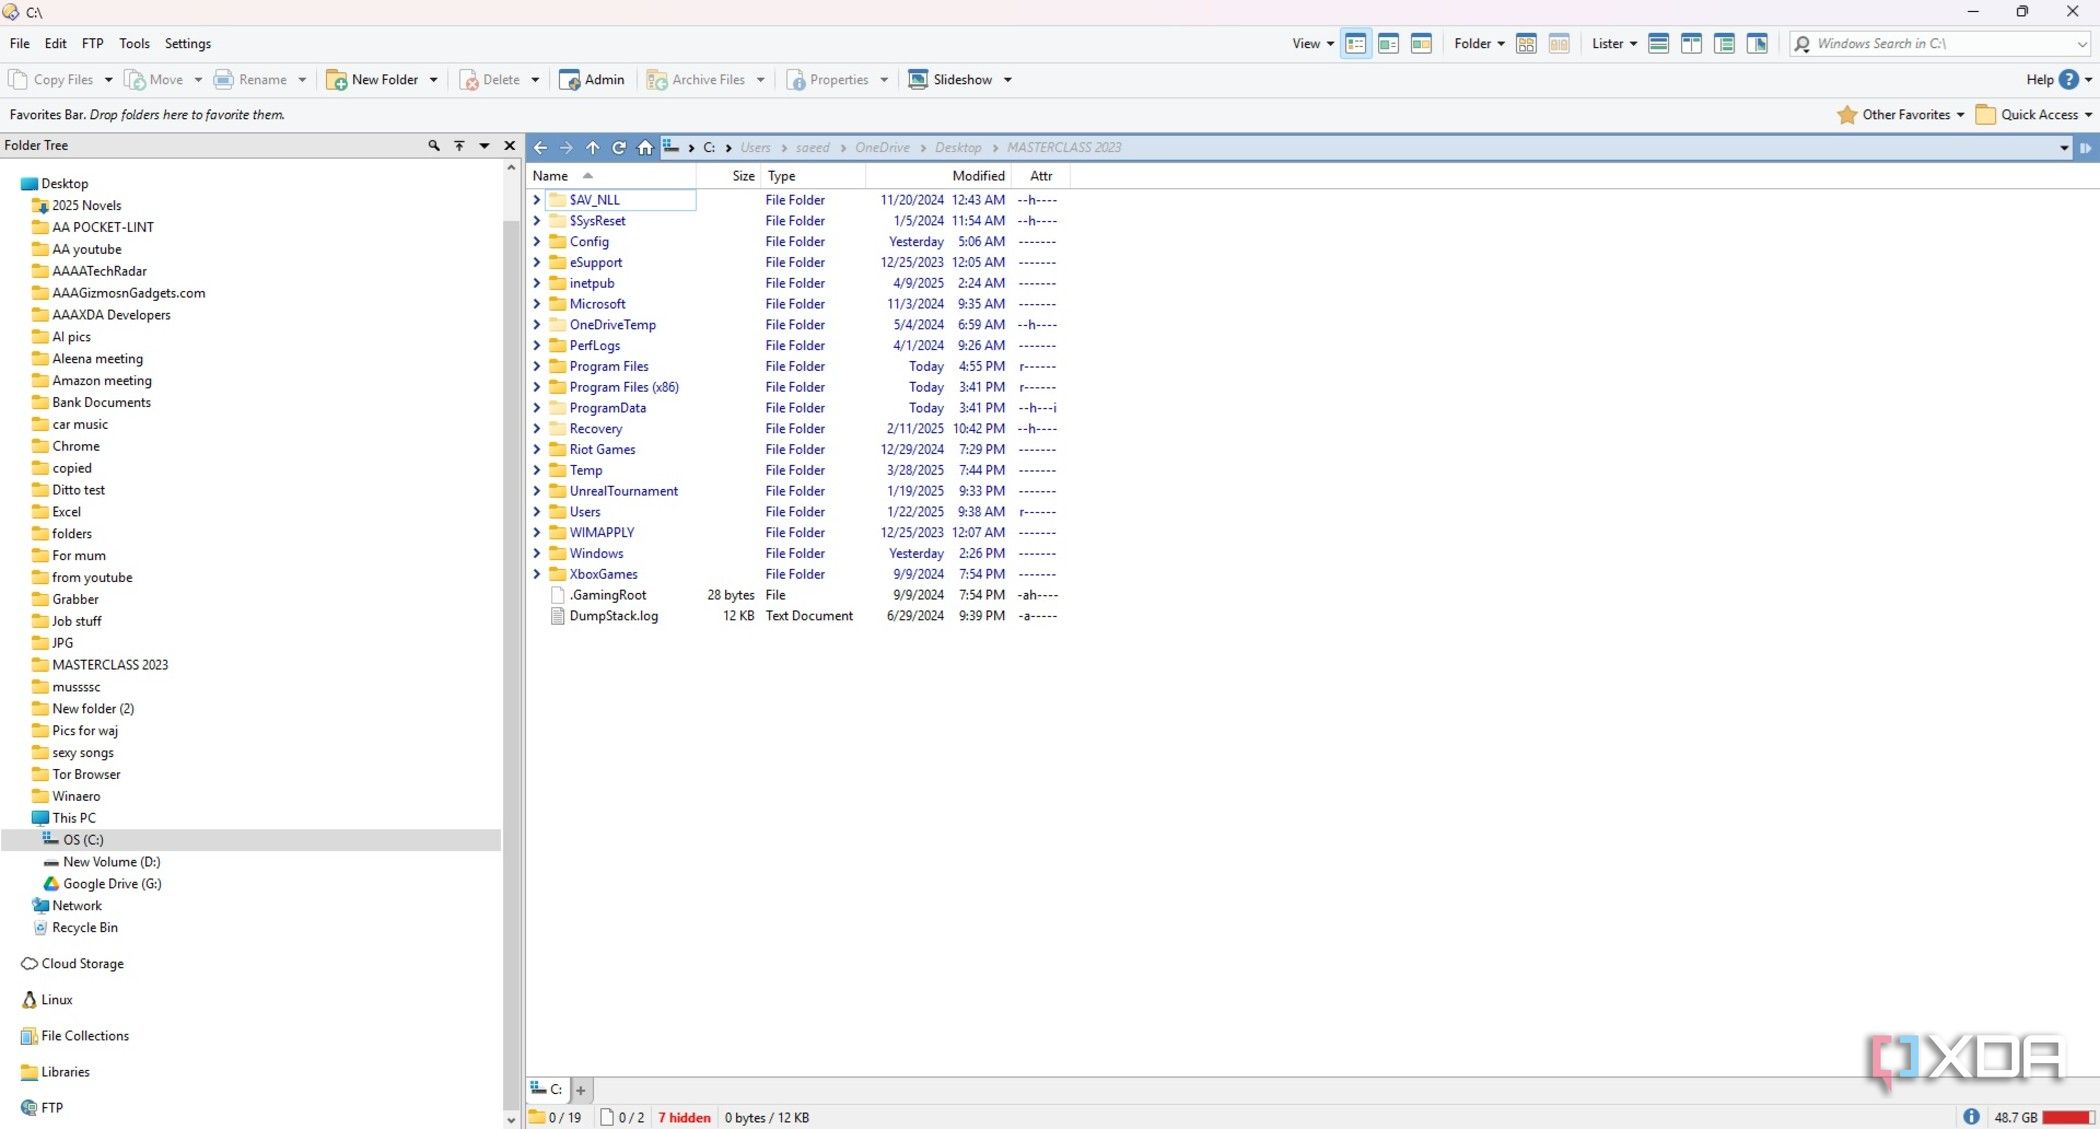
Task: Refresh the current folder listing
Action: 619,147
